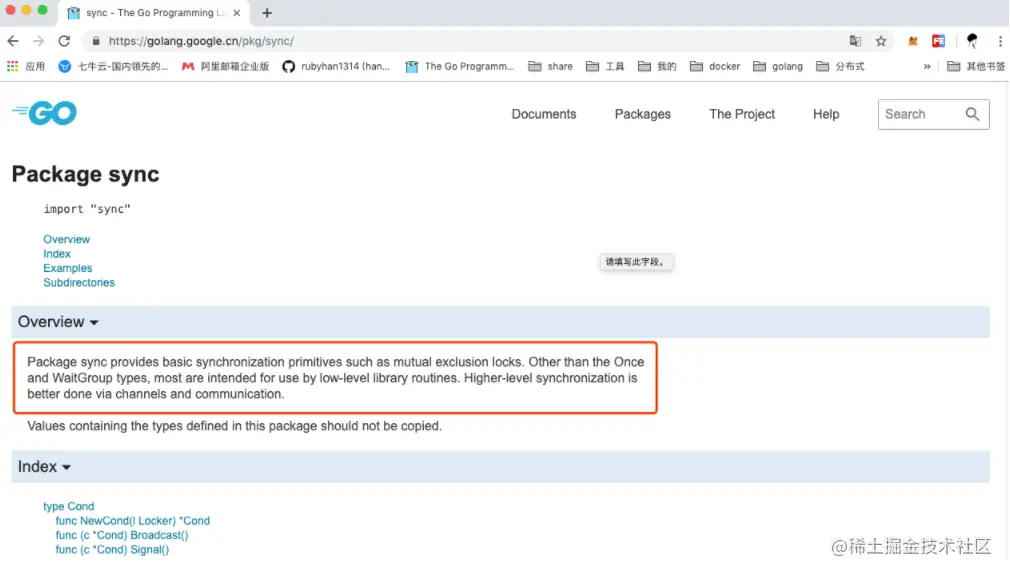This screenshot has height=575, width=1010.
Task: Jump to the Examples link
Action: point(68,269)
